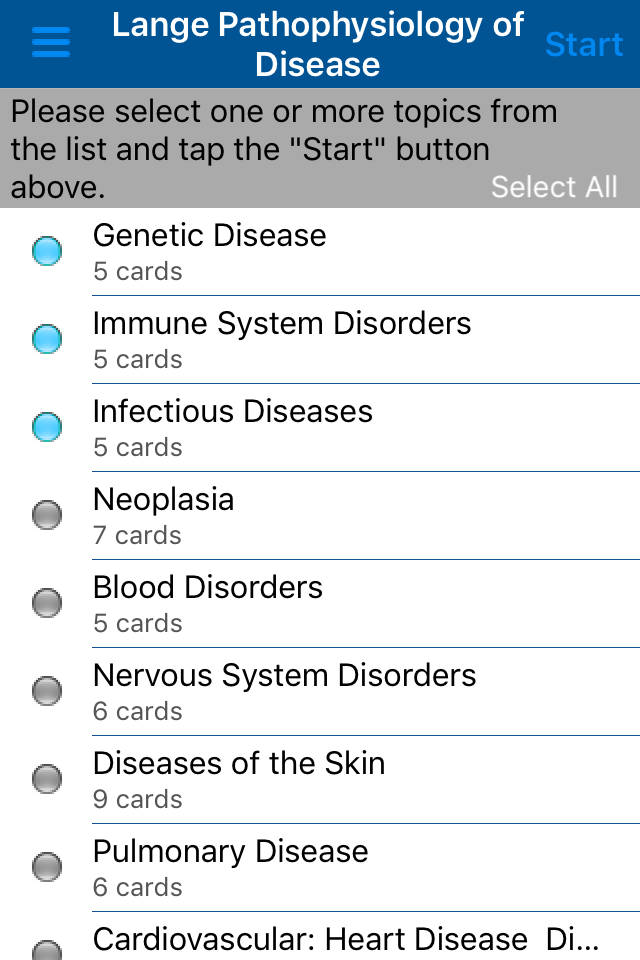Screen dimensions: 640x960
Task: Tap the Start button
Action: pos(584,45)
